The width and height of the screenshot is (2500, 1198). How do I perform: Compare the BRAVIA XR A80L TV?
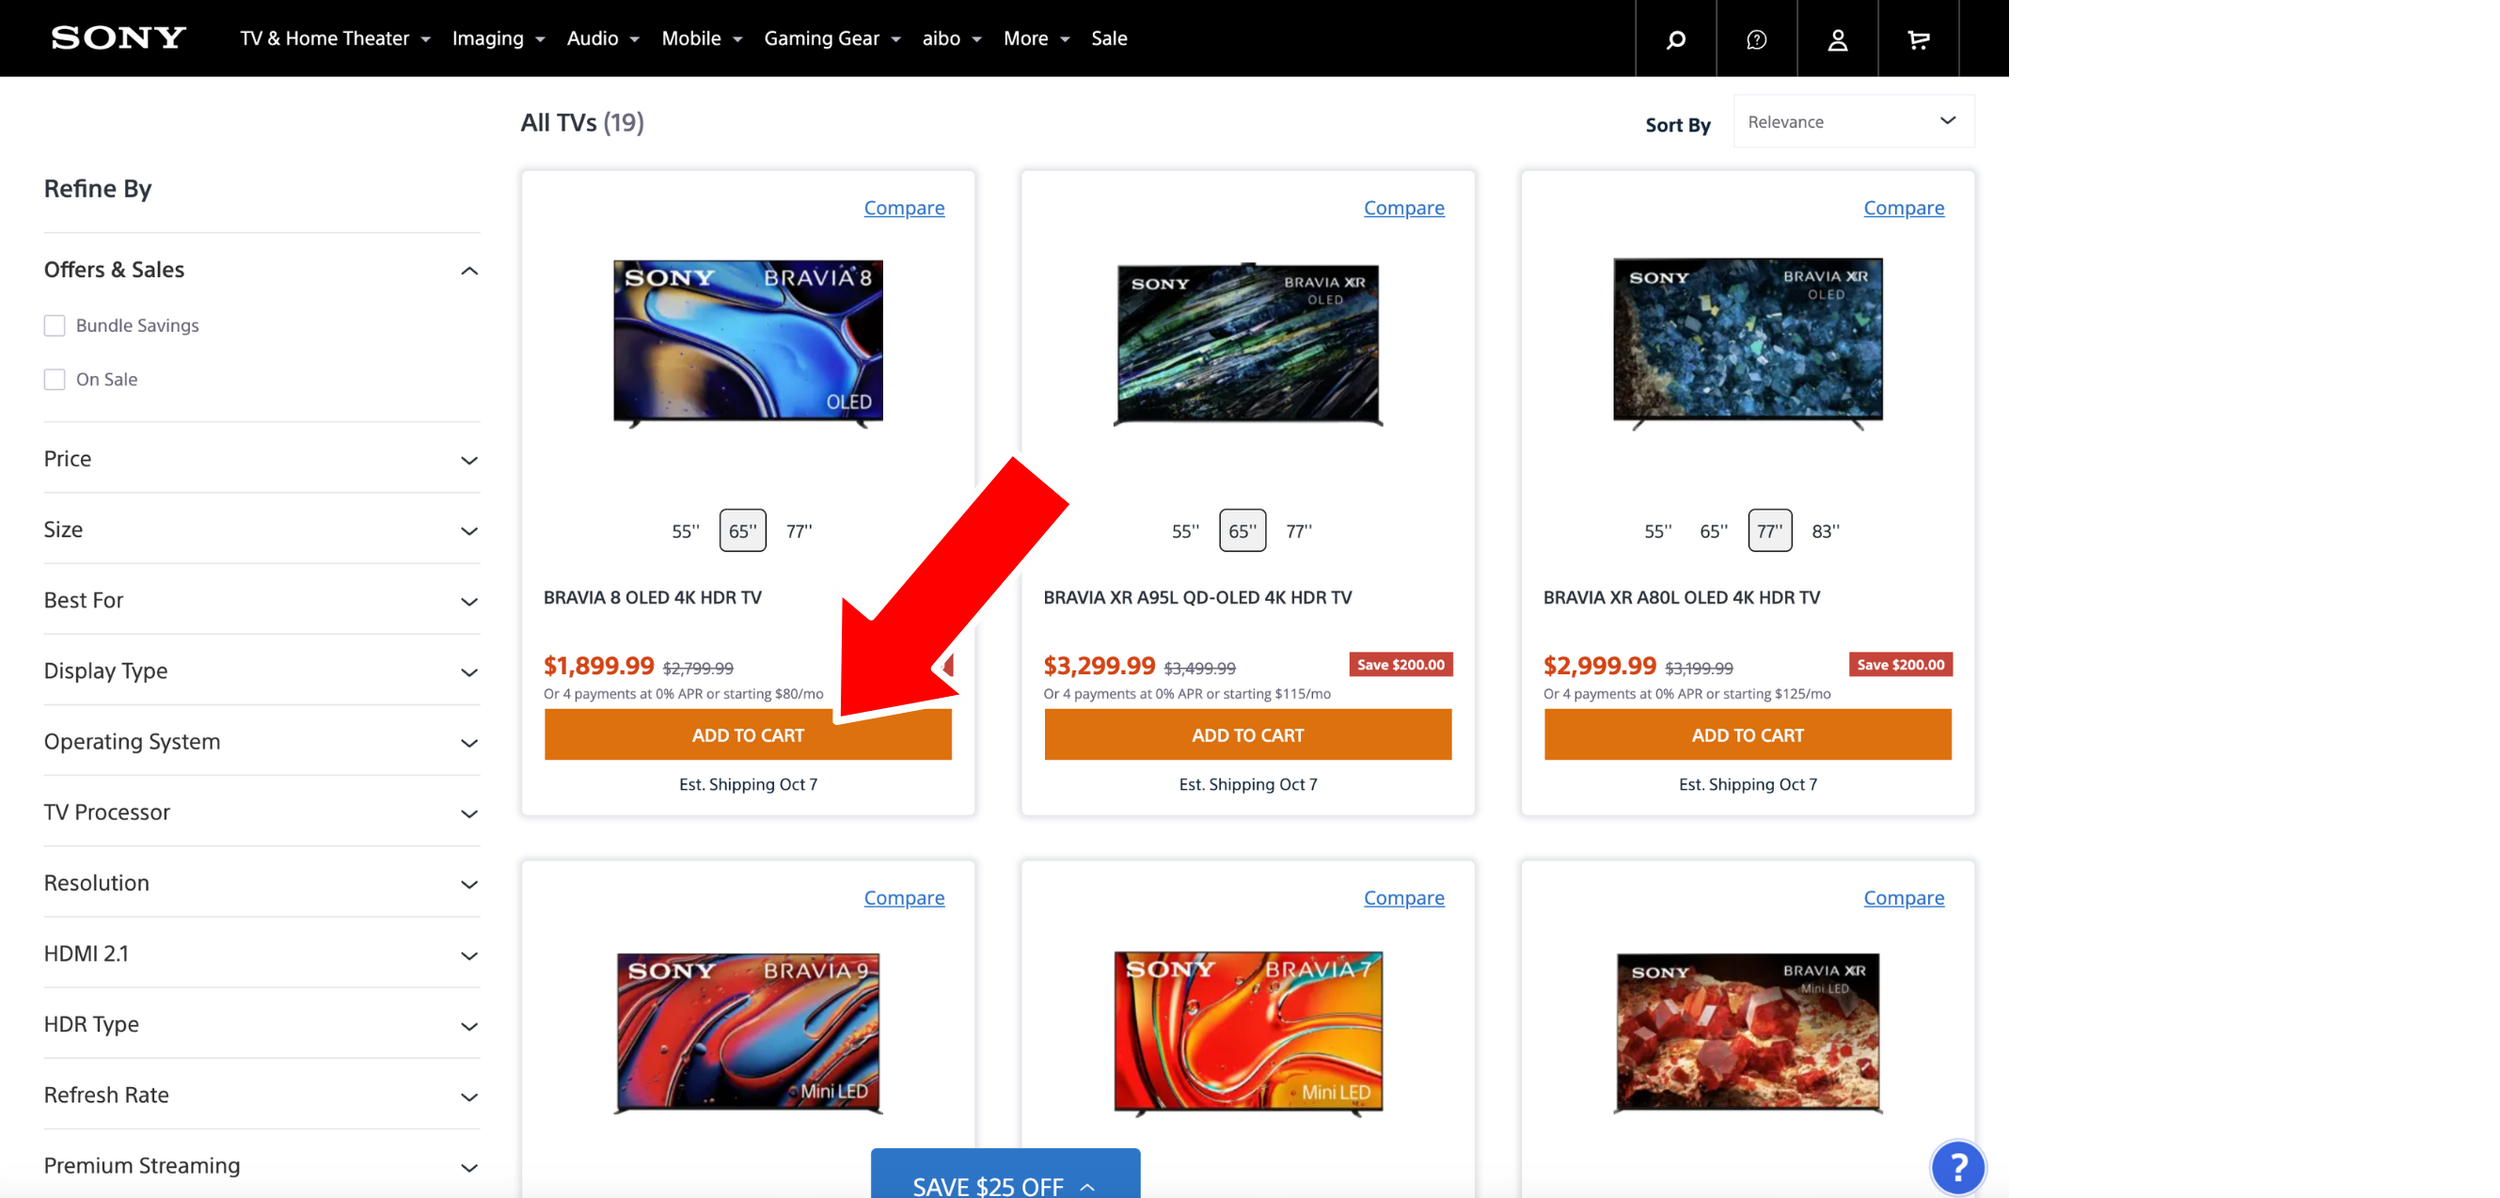(1904, 208)
